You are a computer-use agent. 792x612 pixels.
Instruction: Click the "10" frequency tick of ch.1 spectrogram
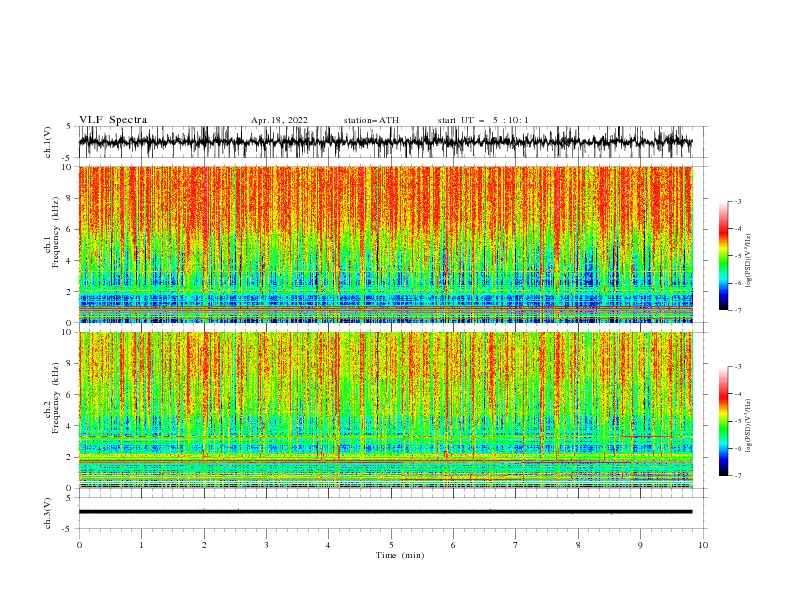(x=69, y=167)
